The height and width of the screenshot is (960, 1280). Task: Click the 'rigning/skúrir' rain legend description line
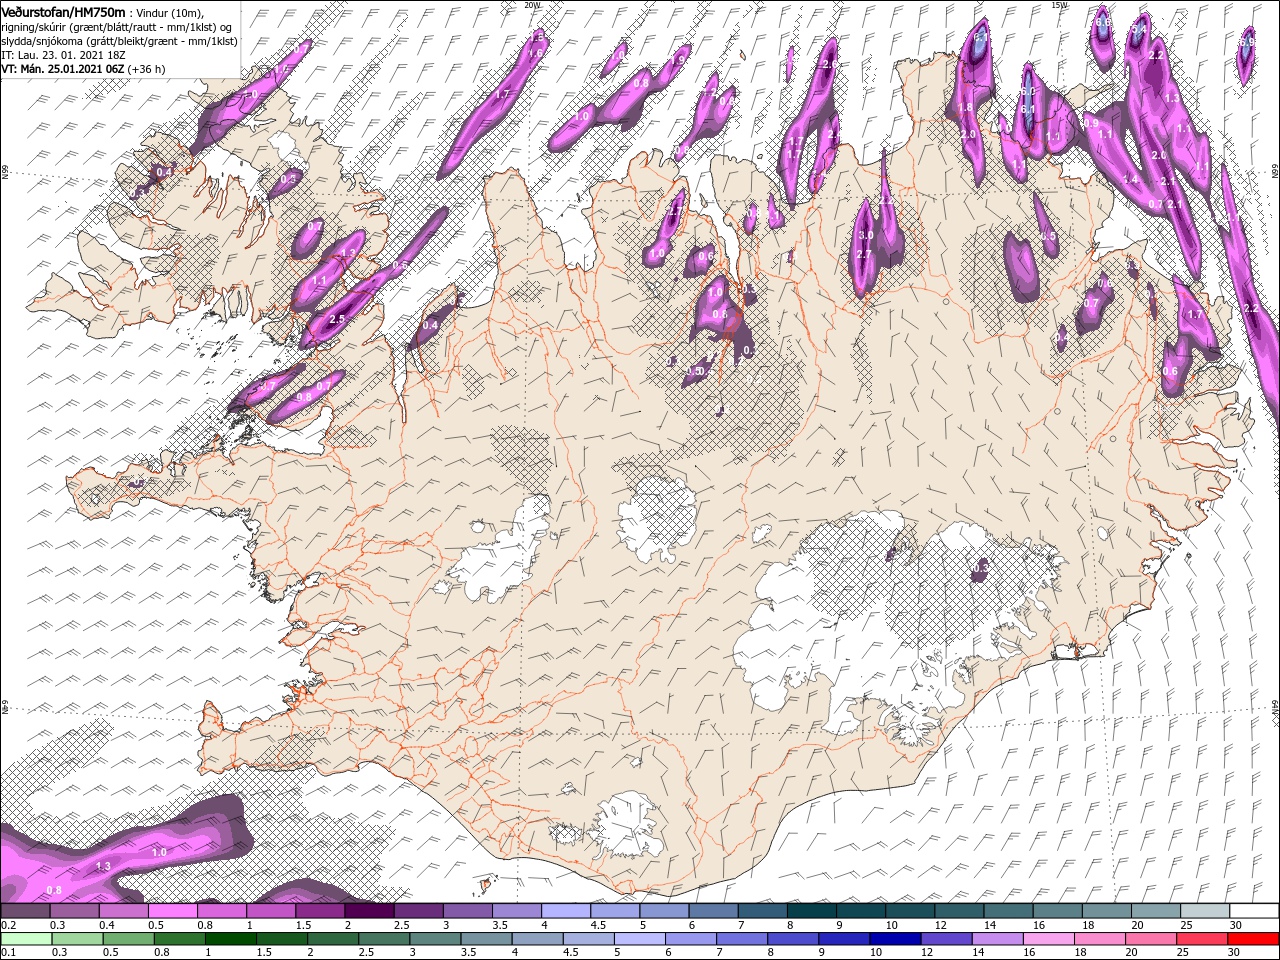(116, 27)
